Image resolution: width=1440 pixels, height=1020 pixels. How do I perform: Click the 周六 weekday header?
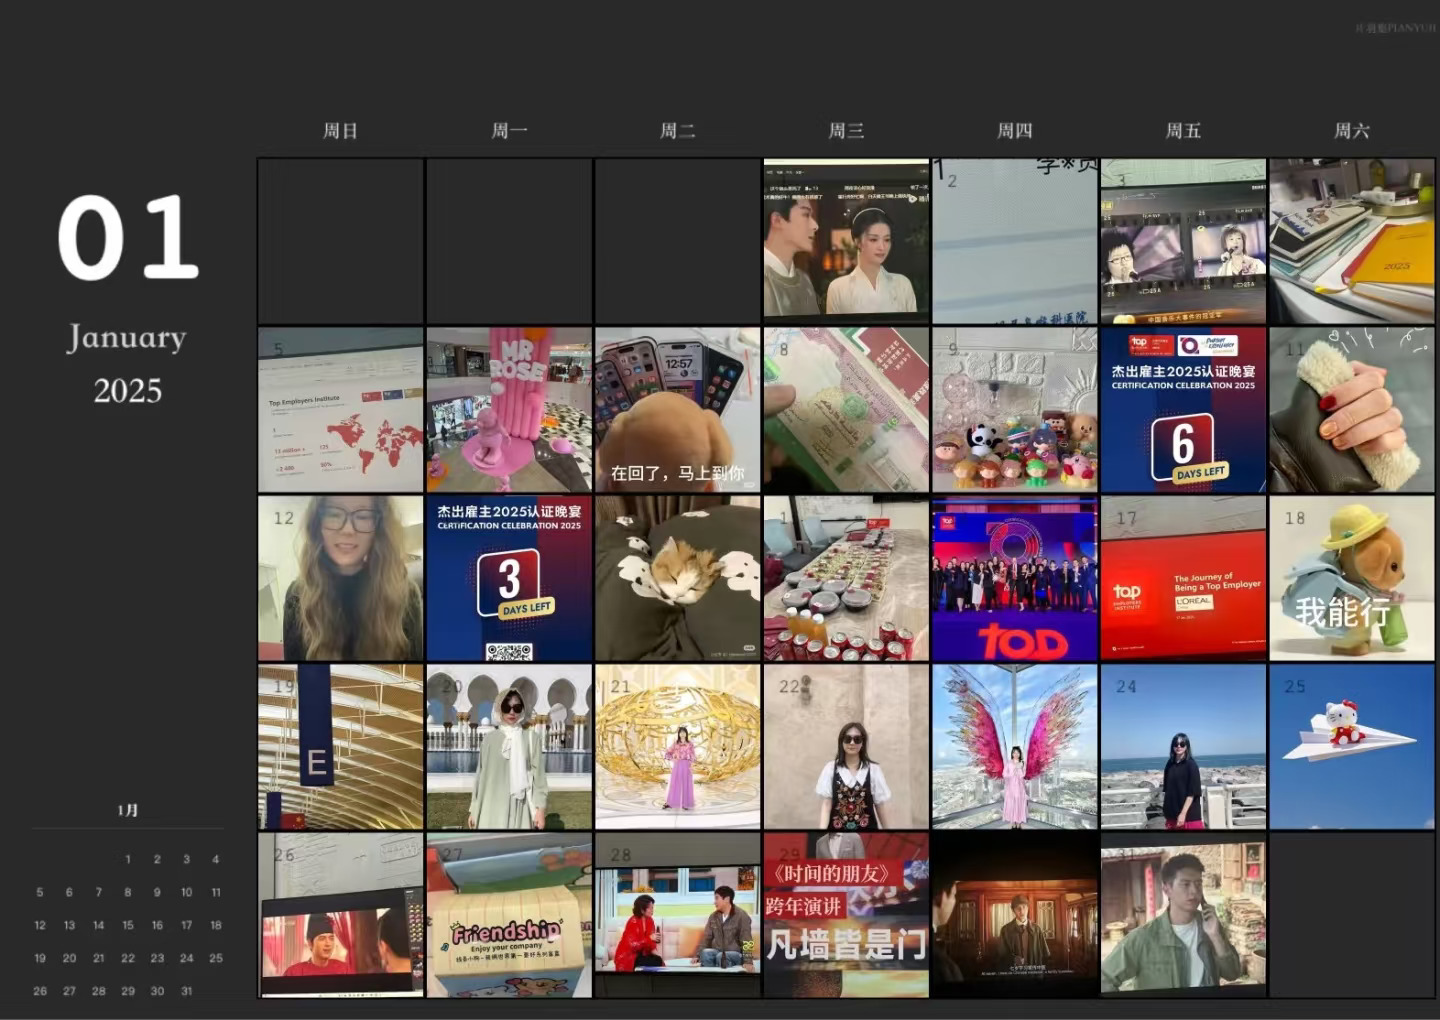tap(1351, 131)
